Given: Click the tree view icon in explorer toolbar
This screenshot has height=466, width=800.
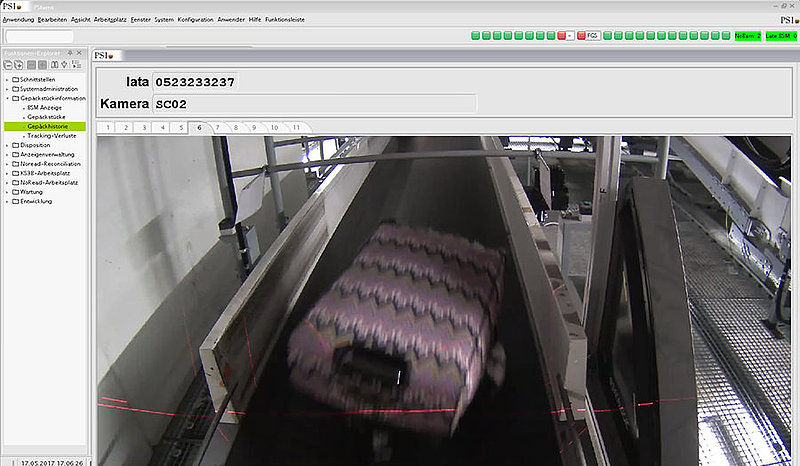Looking at the screenshot, I should 75,64.
